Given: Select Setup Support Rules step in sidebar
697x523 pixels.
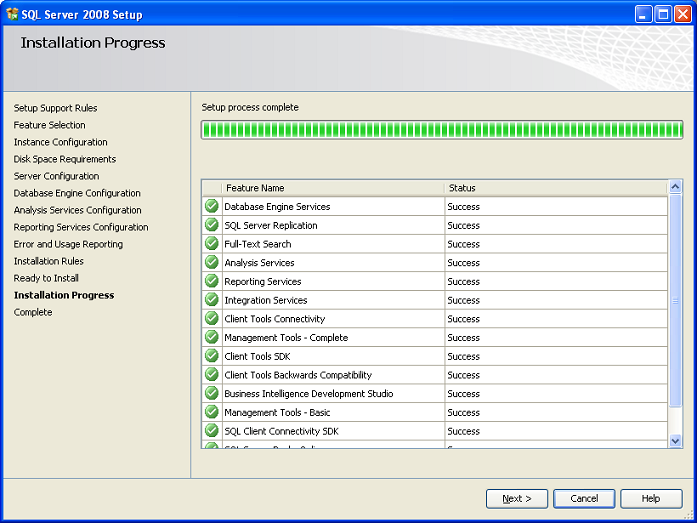Looking at the screenshot, I should [55, 108].
